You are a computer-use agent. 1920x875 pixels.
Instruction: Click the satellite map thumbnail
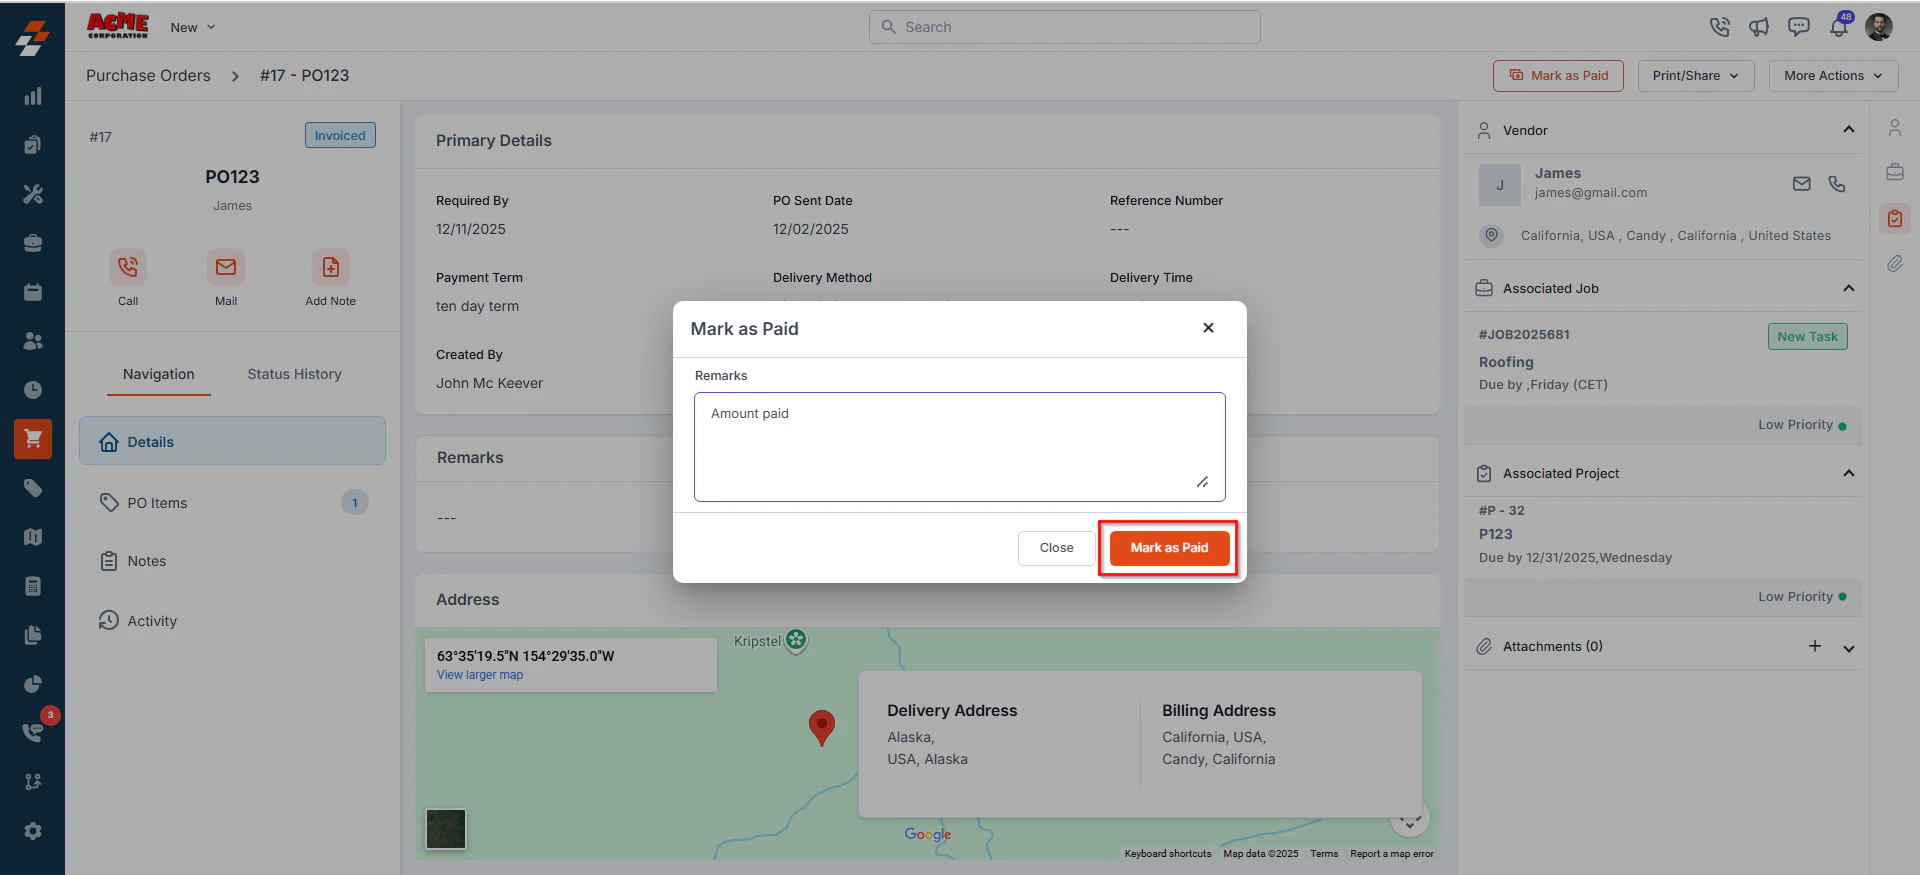446,829
